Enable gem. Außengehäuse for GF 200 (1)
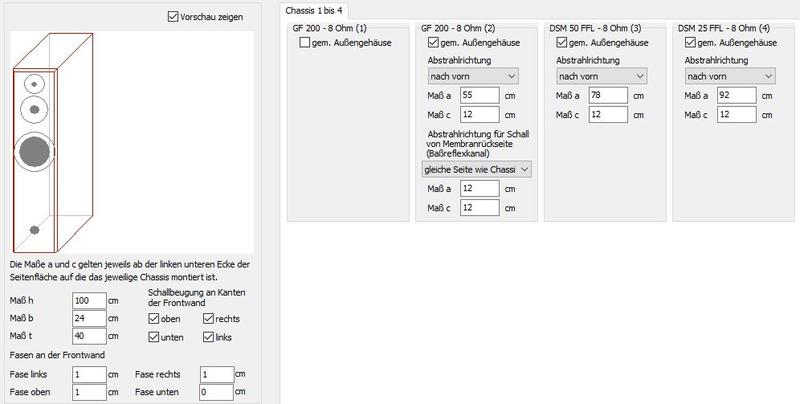 [307, 43]
